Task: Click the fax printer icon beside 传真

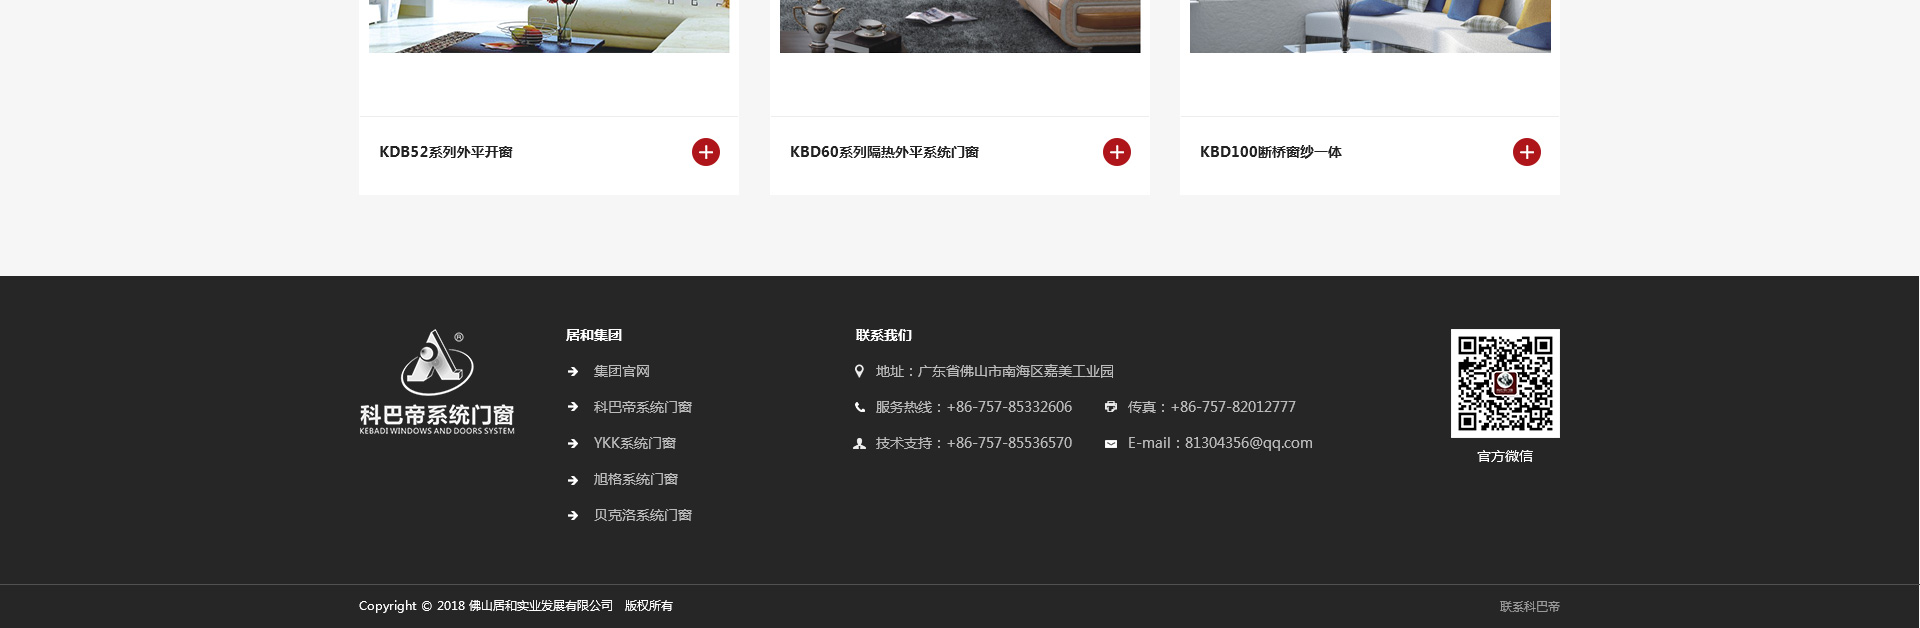Action: pyautogui.click(x=1110, y=407)
